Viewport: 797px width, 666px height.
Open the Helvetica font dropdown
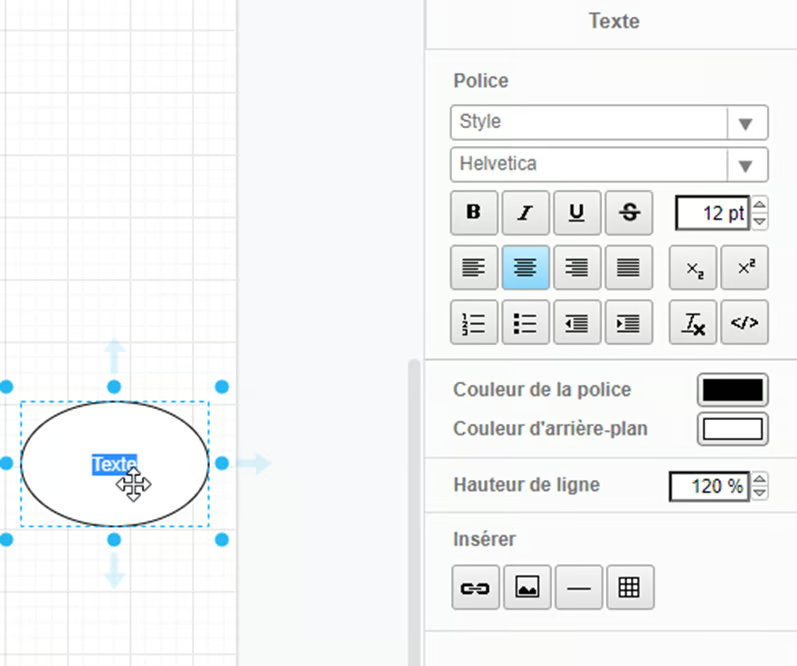(609, 164)
